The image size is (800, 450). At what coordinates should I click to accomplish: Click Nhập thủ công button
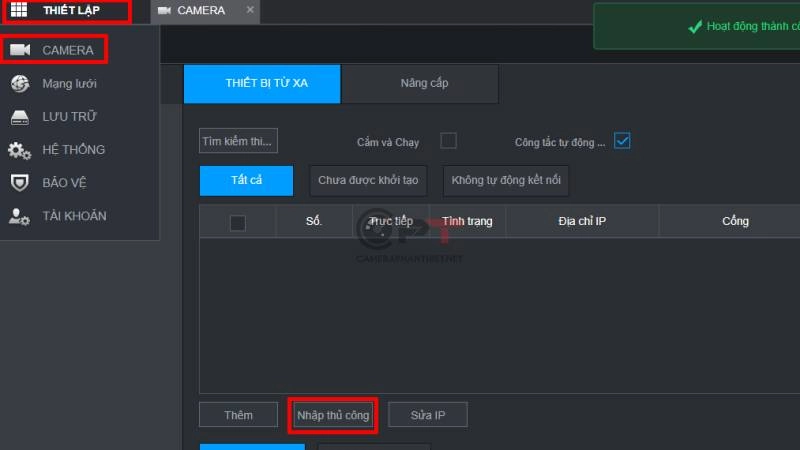point(333,415)
